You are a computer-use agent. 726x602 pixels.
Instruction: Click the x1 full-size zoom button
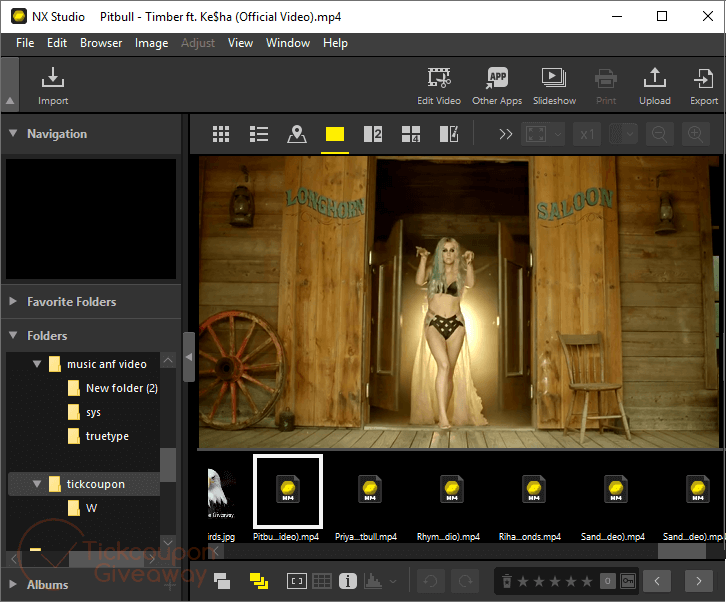[587, 134]
